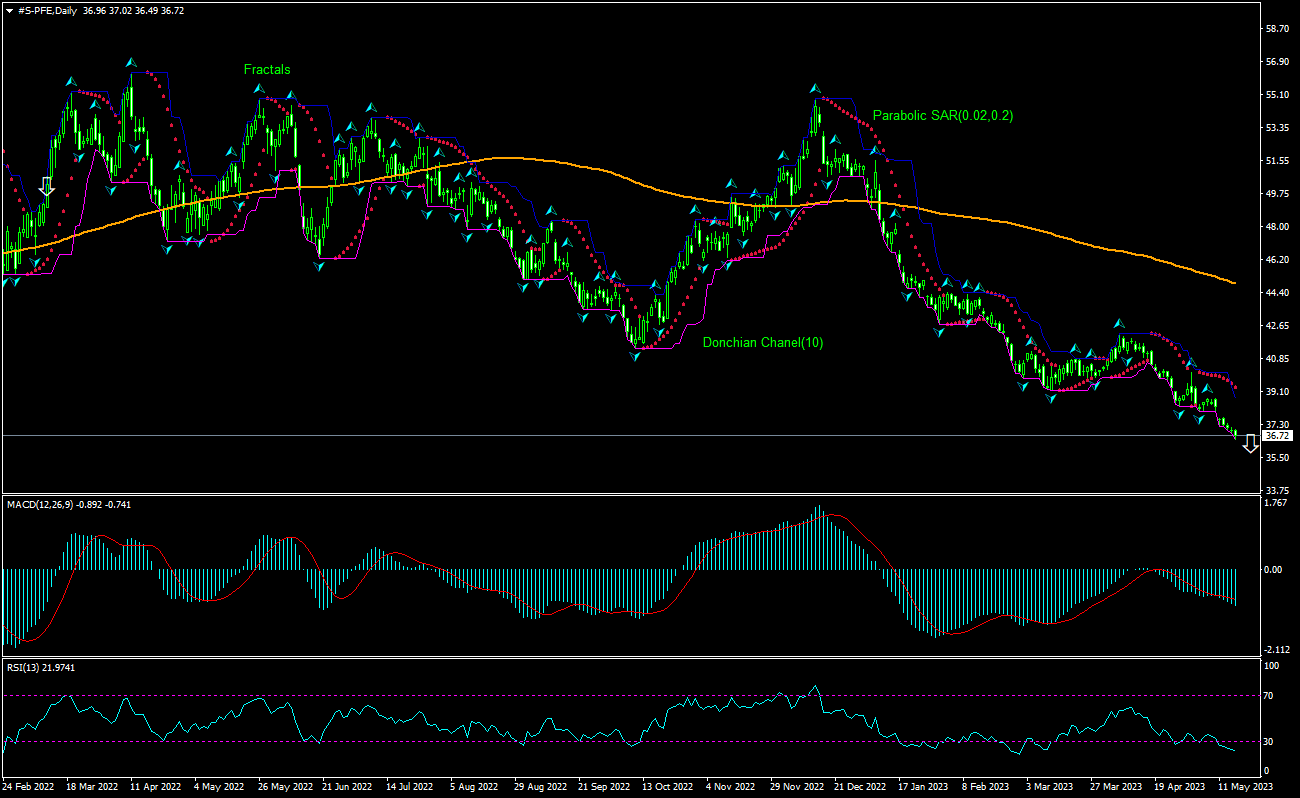
Task: Click the white down arrow near the 36.72 price
Action: tap(1250, 445)
